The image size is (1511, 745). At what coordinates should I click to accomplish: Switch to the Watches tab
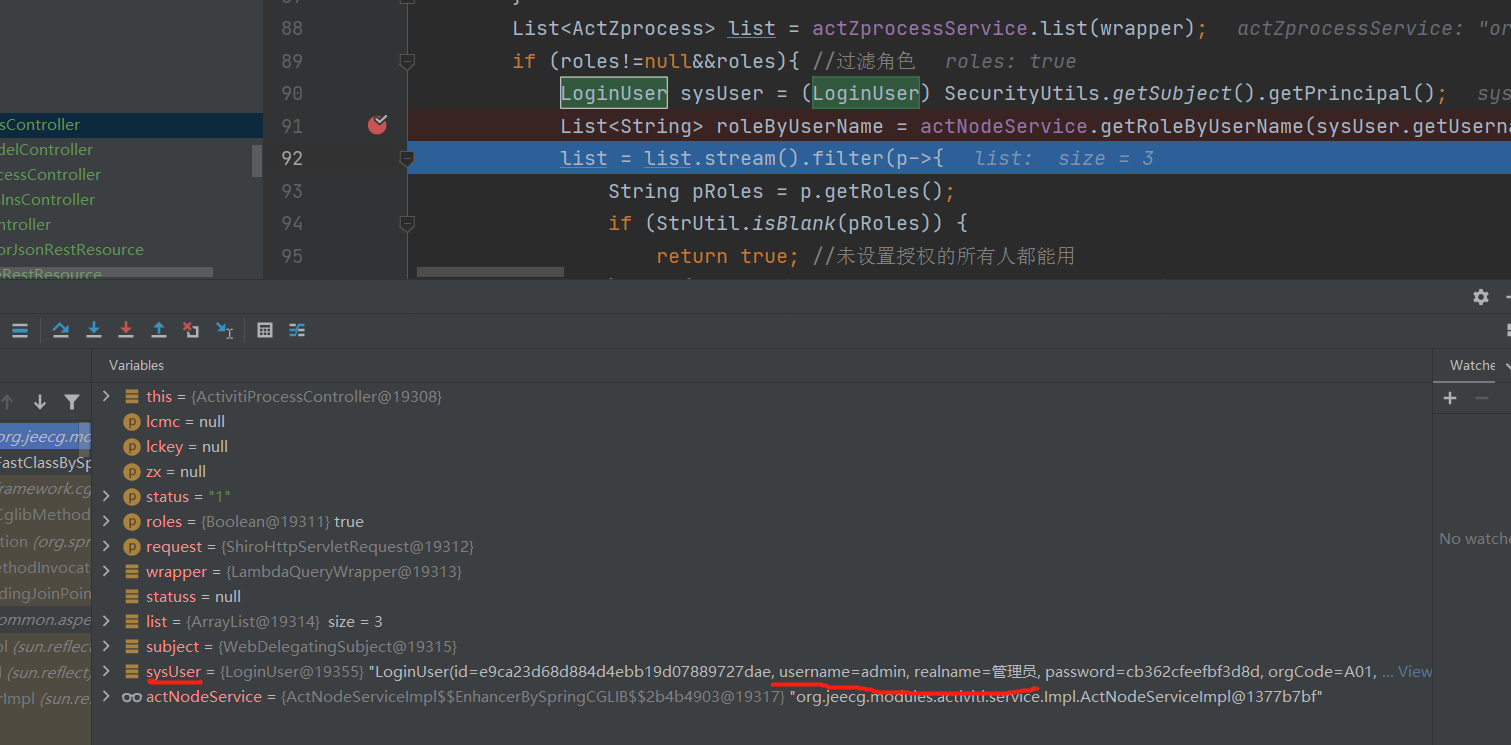pos(1470,365)
